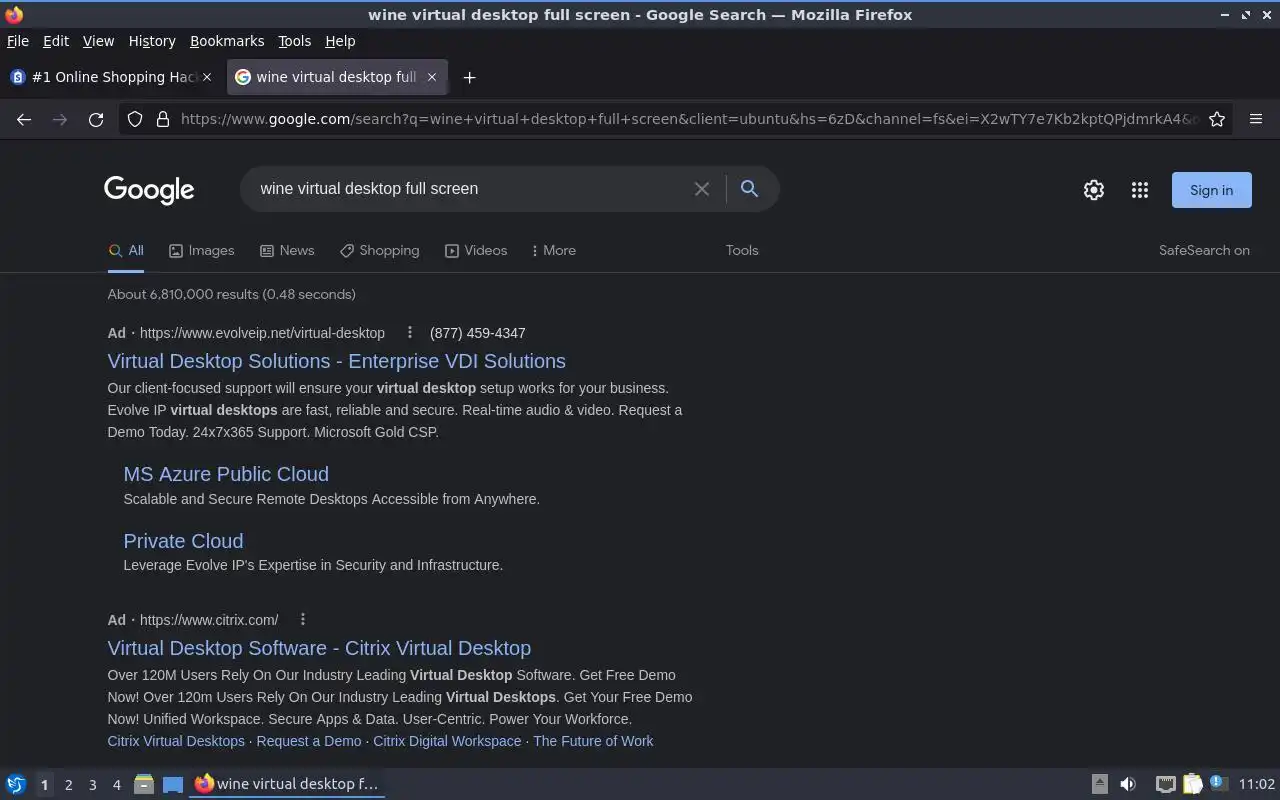The height and width of the screenshot is (800, 1280).
Task: Close the Online Shopping Hack tab
Action: (x=207, y=77)
